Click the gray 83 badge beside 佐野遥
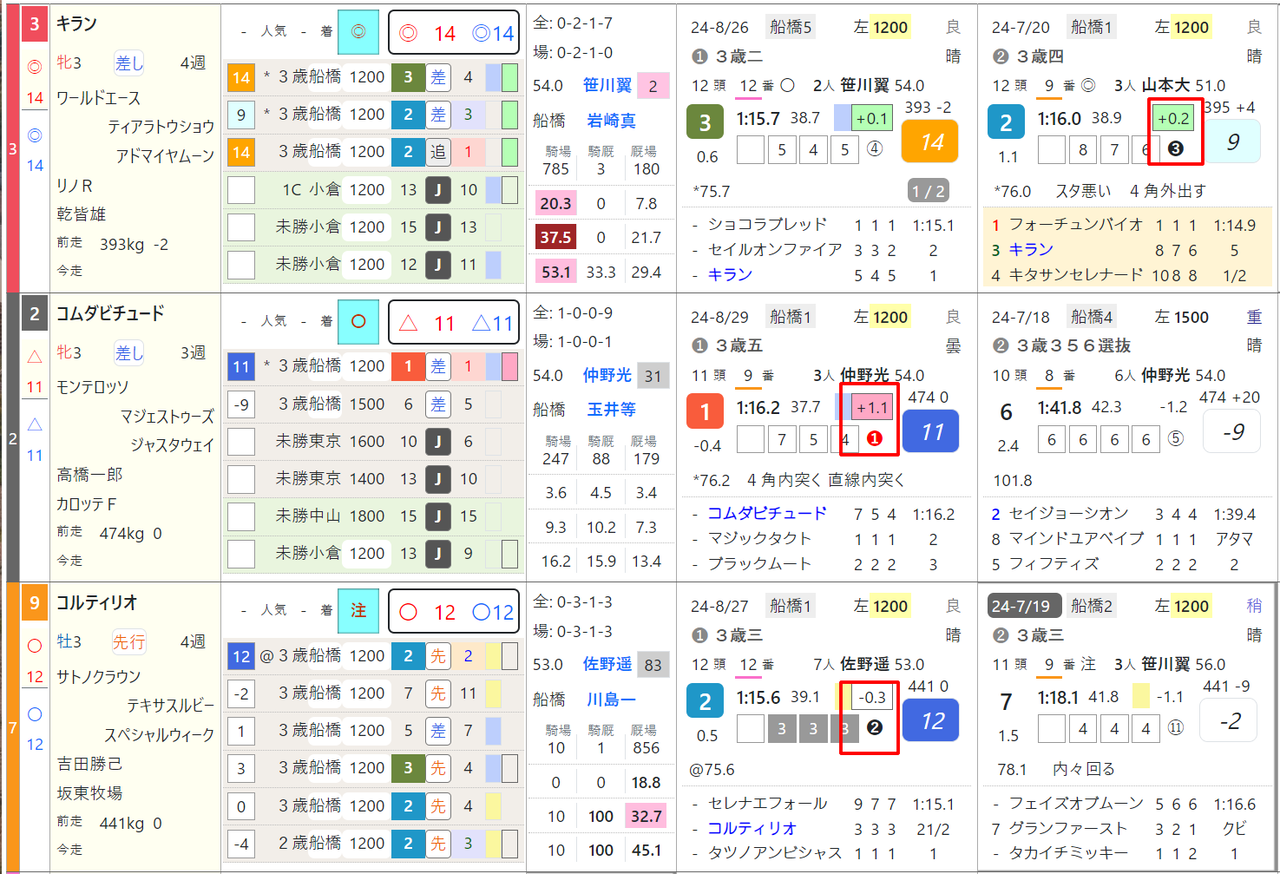Viewport: 1280px width, 874px height. [653, 664]
